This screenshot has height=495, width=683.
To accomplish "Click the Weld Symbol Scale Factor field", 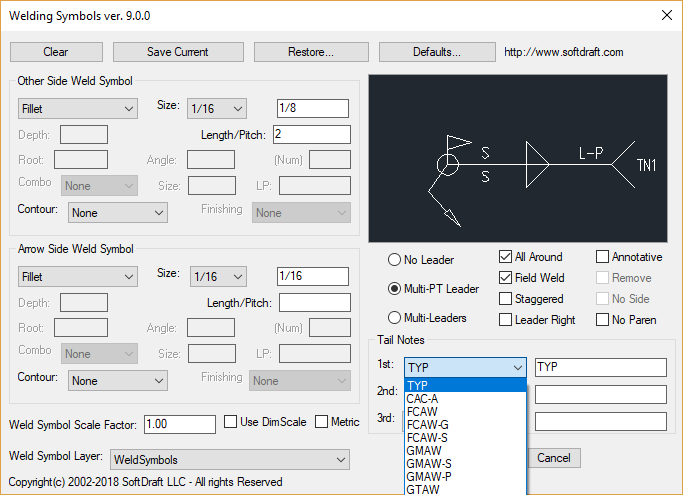I will [179, 424].
